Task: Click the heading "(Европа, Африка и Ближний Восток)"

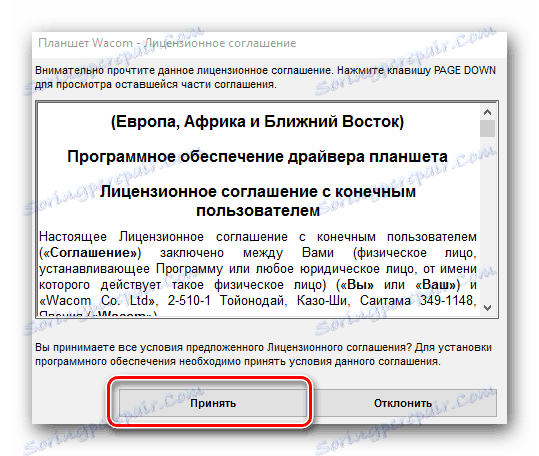Action: 257,122
